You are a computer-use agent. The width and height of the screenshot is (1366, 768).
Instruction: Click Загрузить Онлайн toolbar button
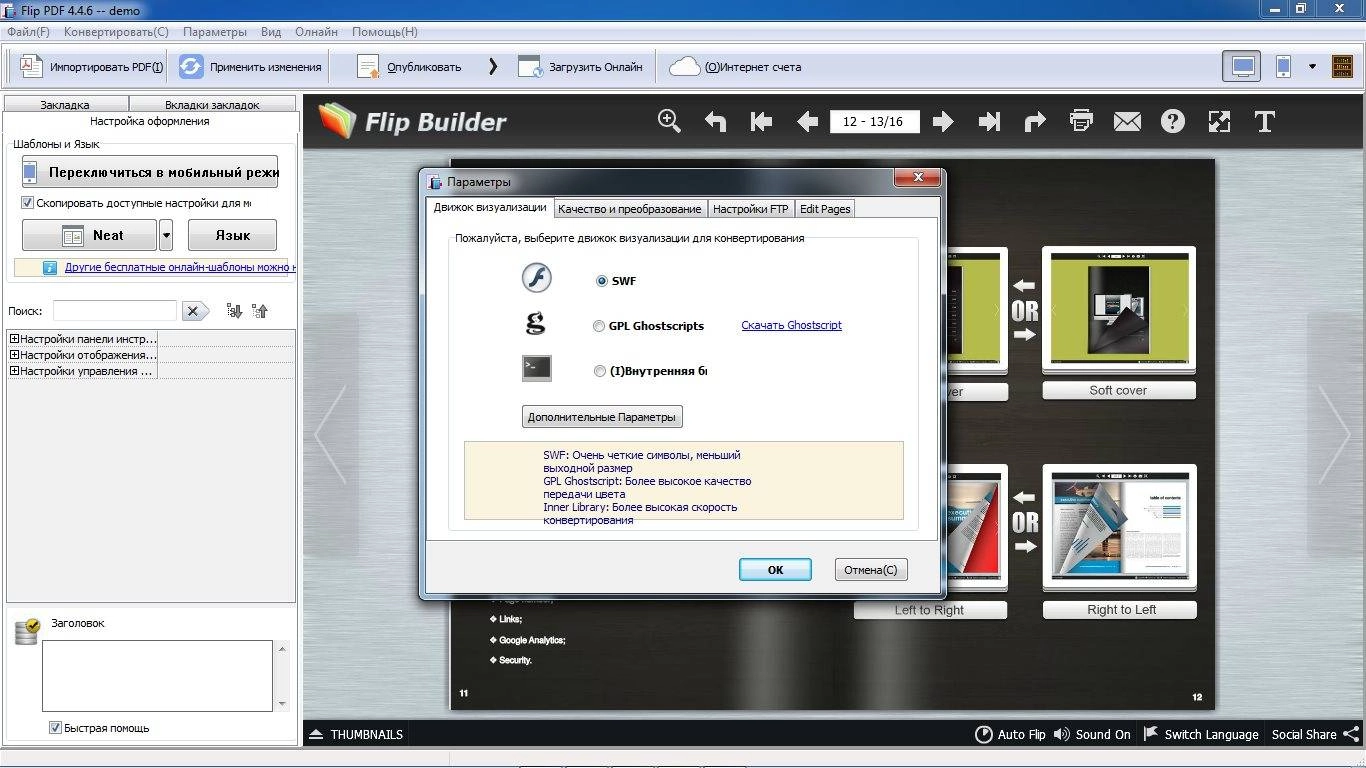point(581,67)
